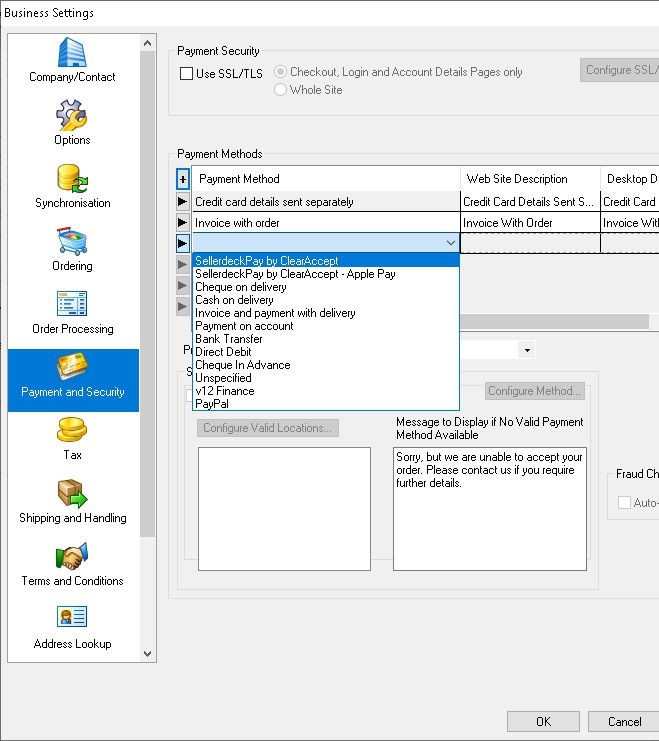
Task: Select Unspecified payment method
Action: point(326,378)
